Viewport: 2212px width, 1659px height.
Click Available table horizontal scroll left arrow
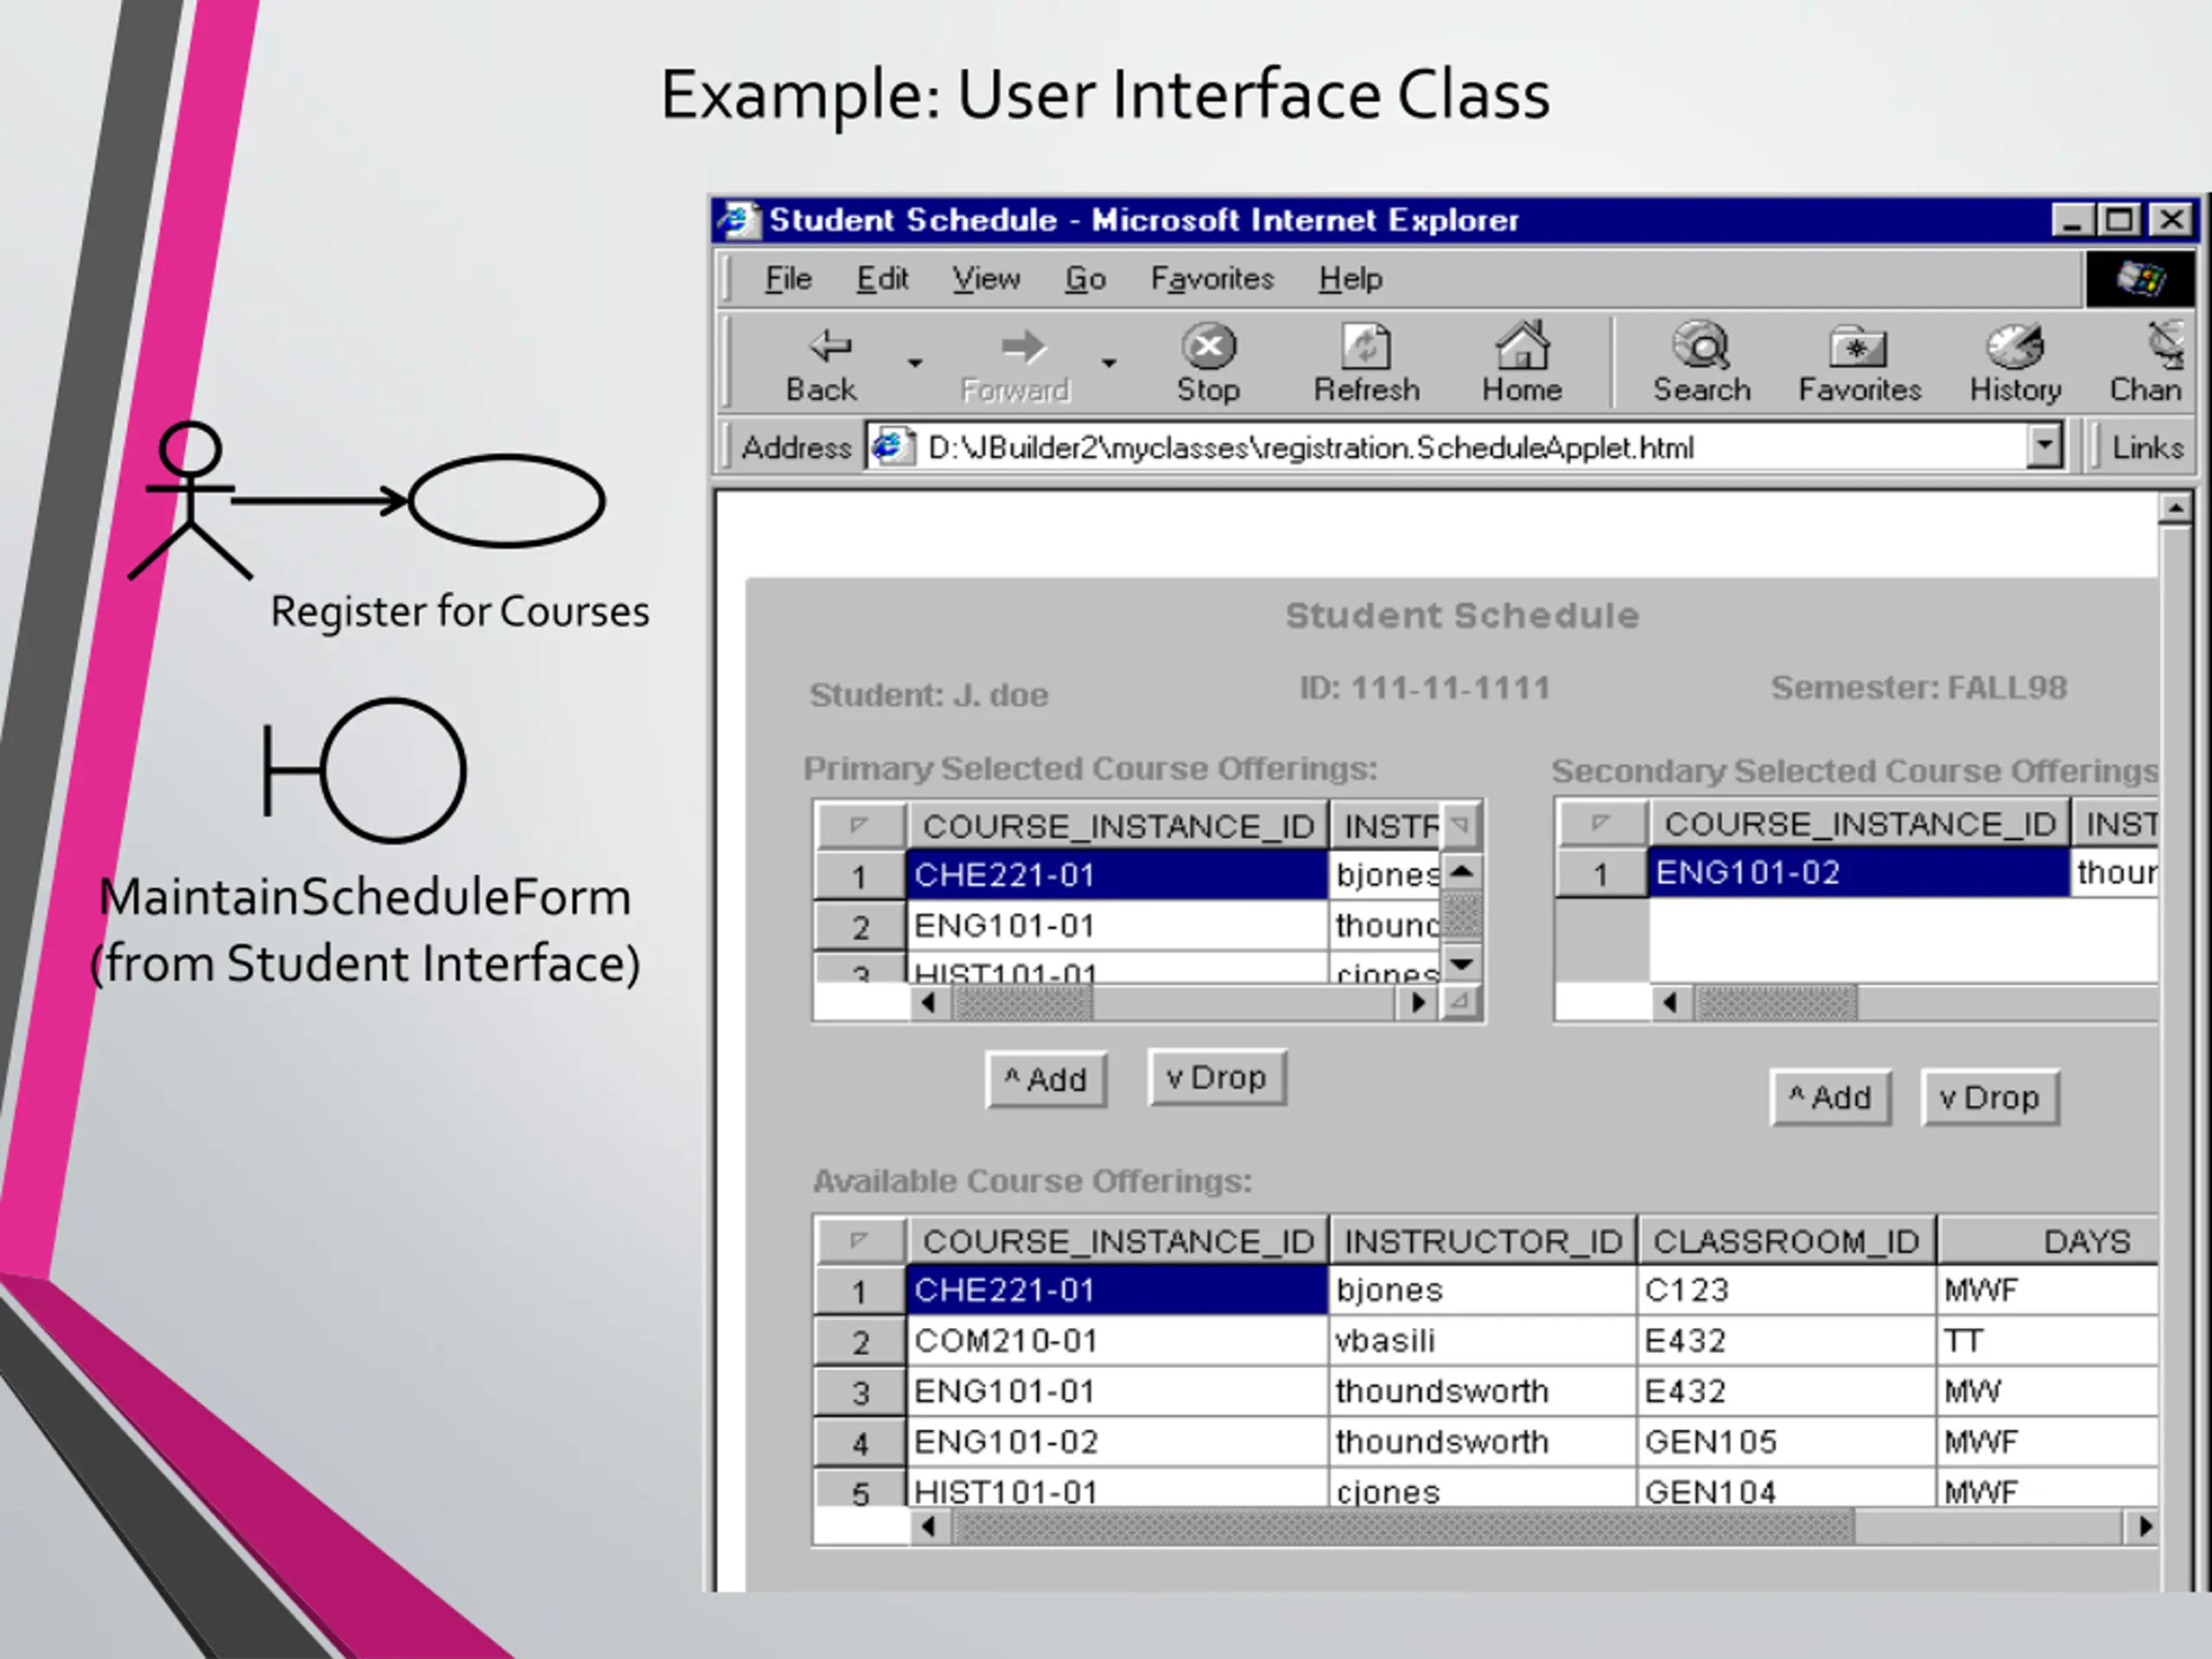point(930,1527)
